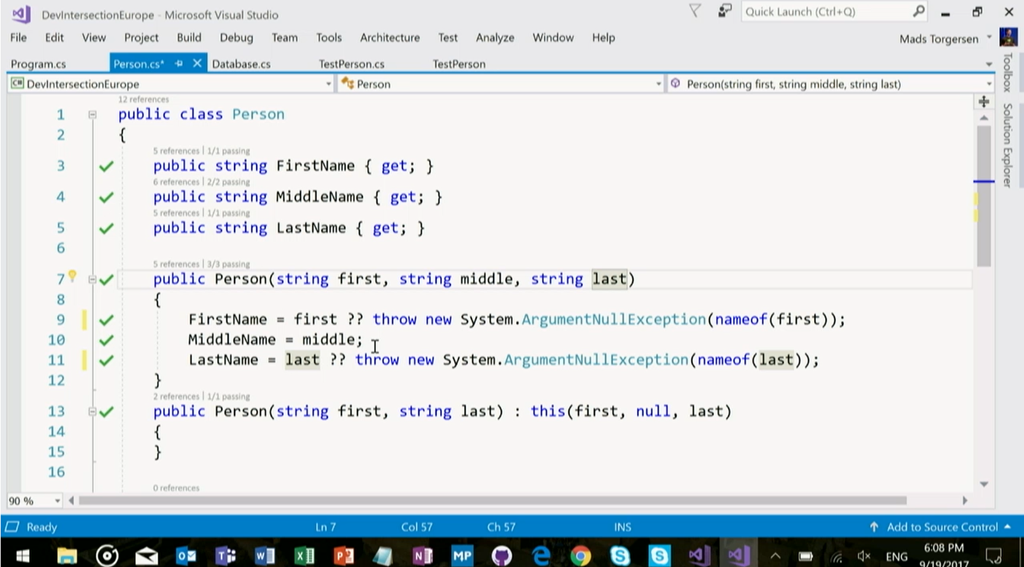The image size is (1024, 567).
Task: Switch to the Program.cs tab
Action: point(39,64)
